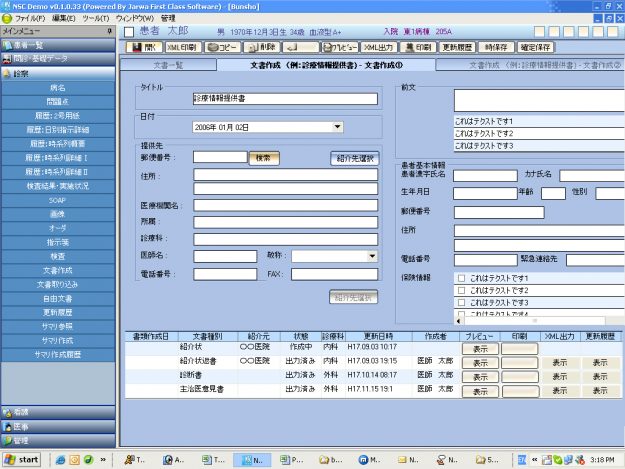Screen dimensions: 625x469
Task: Open the 日付 date dropdown
Action: (337, 127)
